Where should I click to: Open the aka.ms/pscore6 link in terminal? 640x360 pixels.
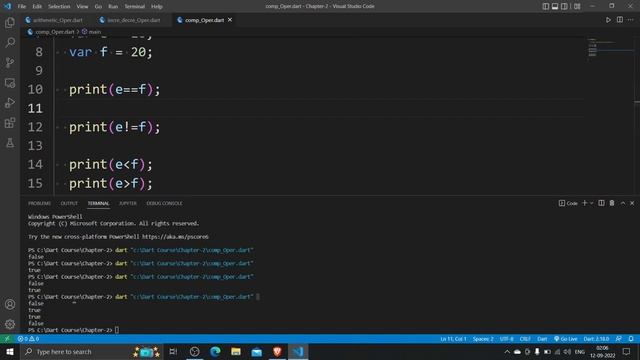pyautogui.click(x=175, y=237)
